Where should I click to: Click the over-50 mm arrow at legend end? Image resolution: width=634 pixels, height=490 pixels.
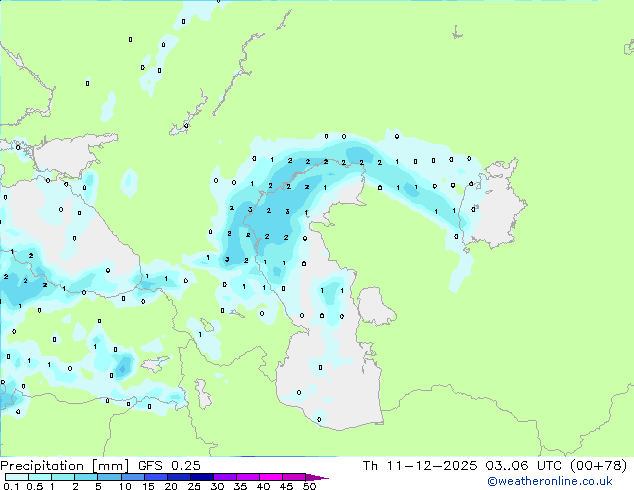317,478
